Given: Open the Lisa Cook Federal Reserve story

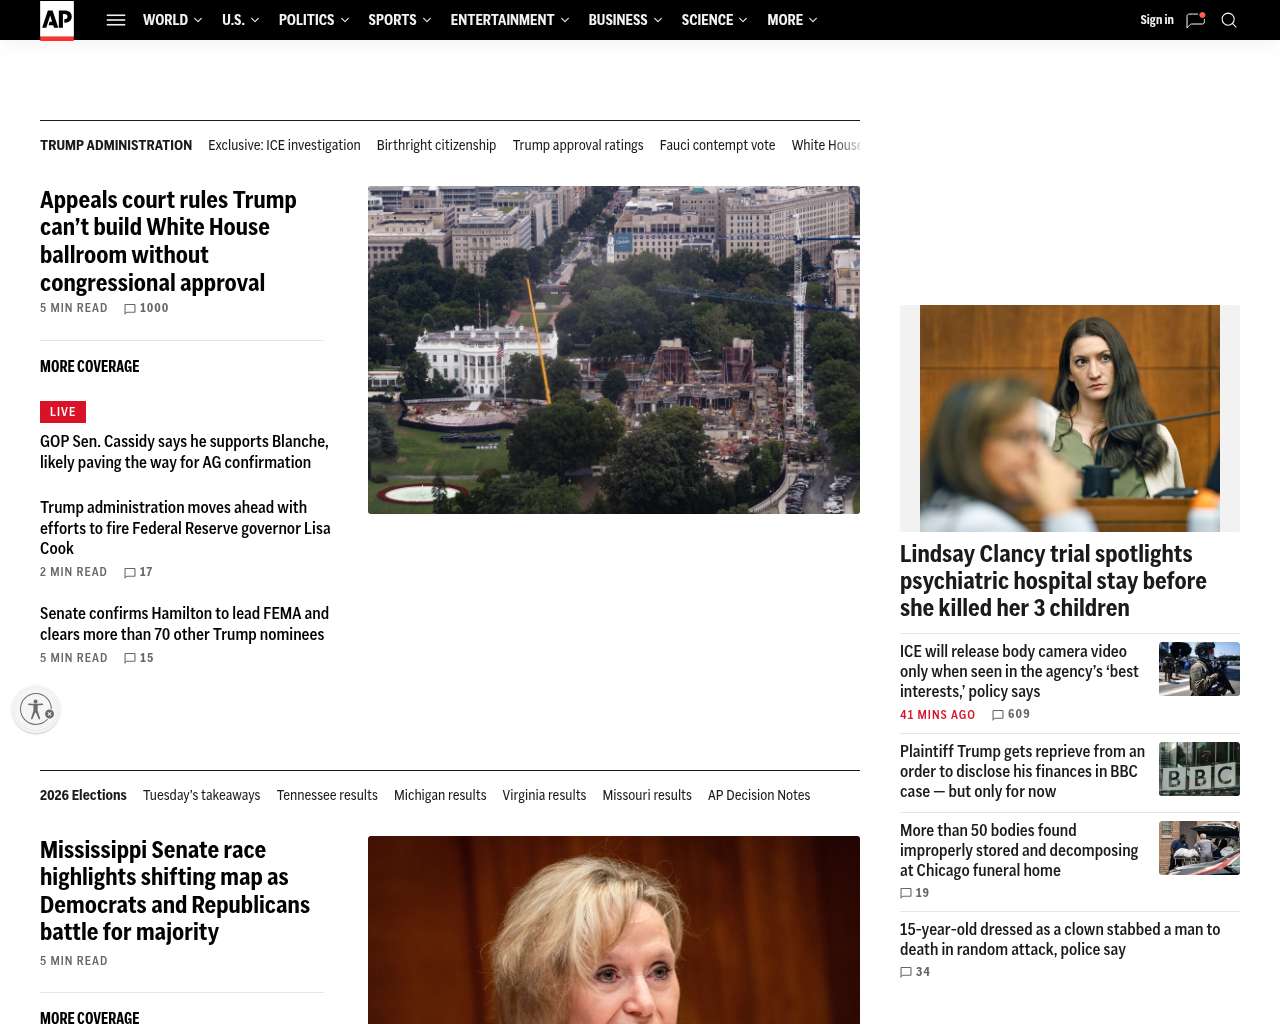Looking at the screenshot, I should 185,528.
